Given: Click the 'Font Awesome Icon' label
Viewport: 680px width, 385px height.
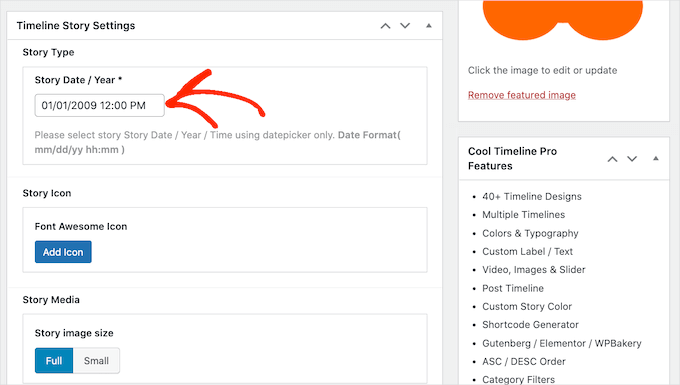Looking at the screenshot, I should (x=81, y=226).
